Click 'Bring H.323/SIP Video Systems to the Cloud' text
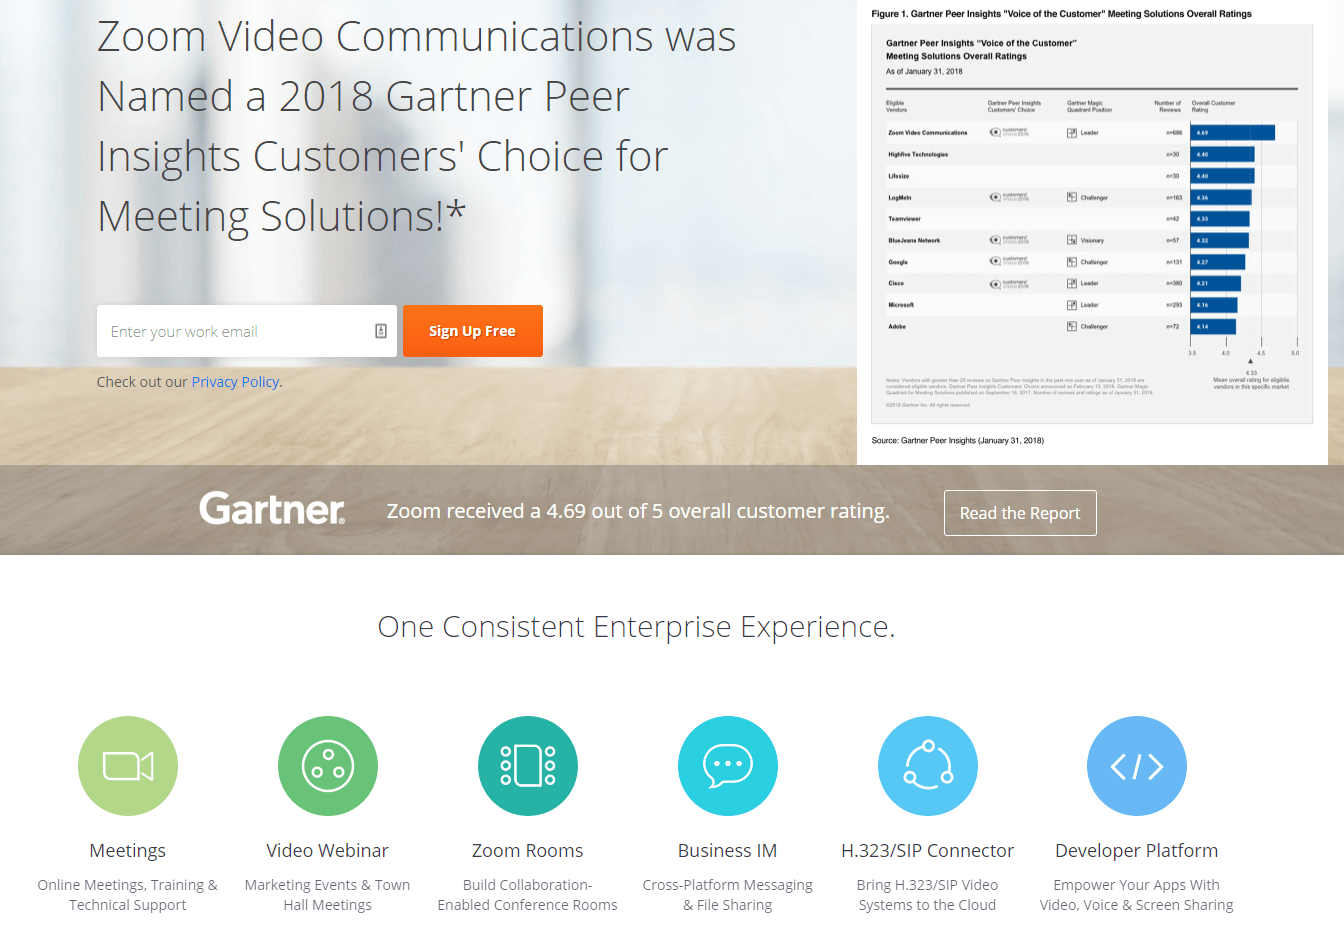The height and width of the screenshot is (929, 1344). click(928, 895)
